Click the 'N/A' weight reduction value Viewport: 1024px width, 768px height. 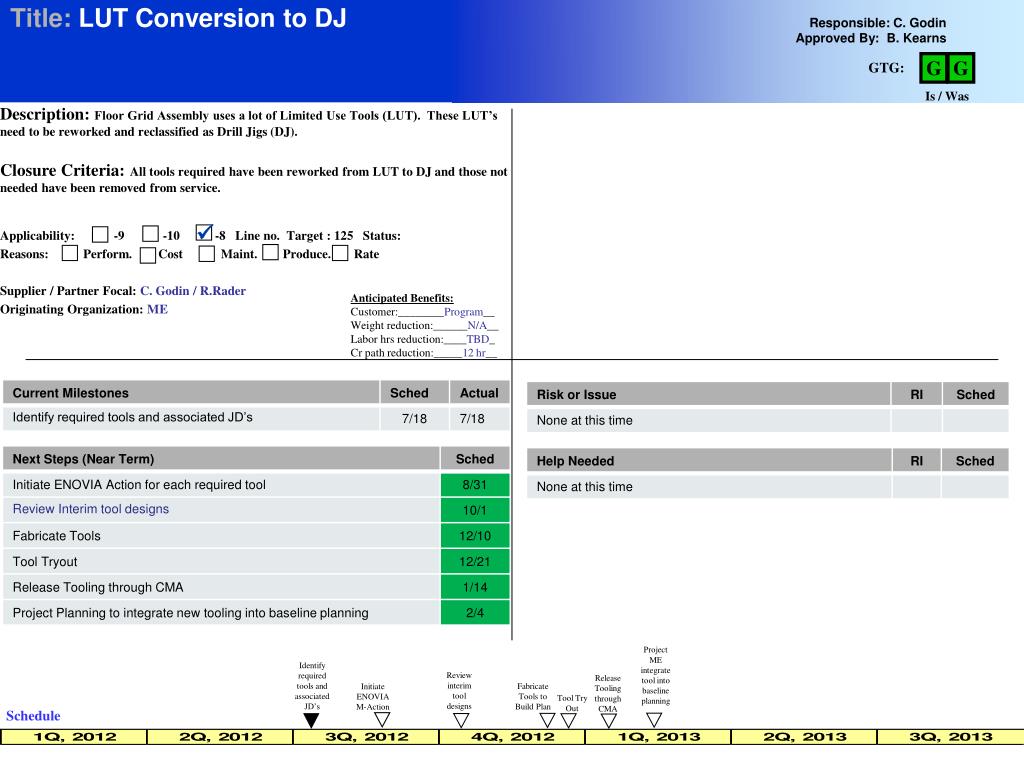(x=477, y=325)
